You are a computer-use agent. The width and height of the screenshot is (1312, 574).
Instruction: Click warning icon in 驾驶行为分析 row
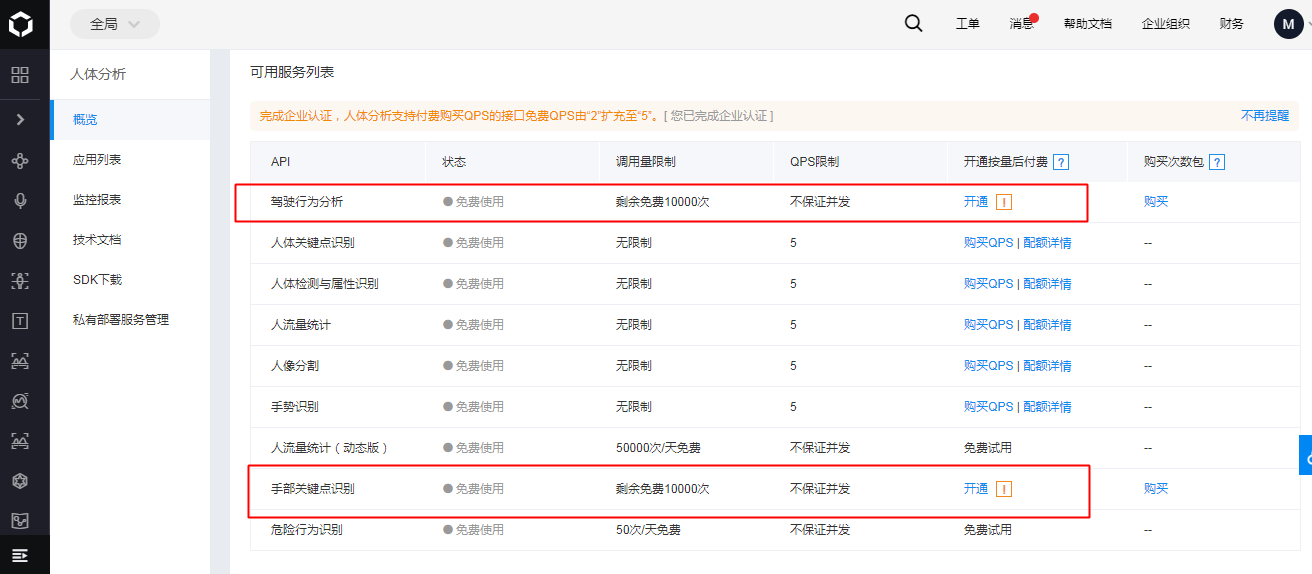pyautogui.click(x=1004, y=202)
